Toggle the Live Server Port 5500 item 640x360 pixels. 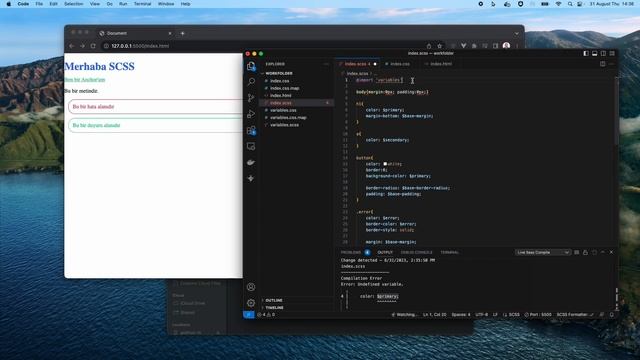tap(538, 315)
